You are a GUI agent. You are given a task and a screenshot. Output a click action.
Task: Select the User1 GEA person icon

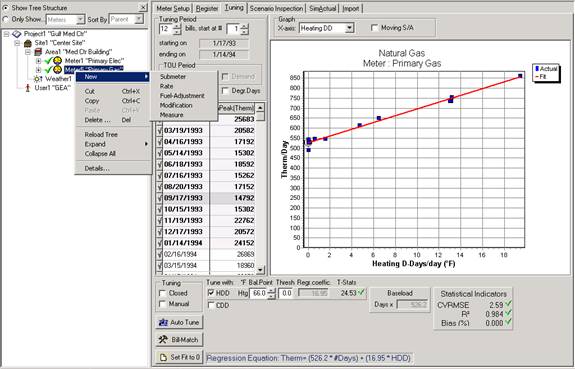(28, 88)
